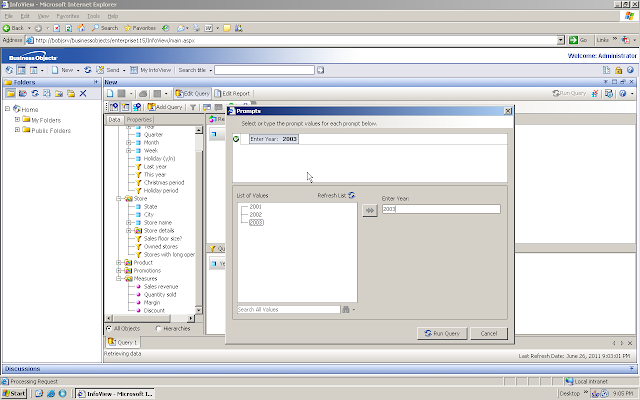Switch to the Data tab
This screenshot has height=400, width=640.
(x=114, y=120)
